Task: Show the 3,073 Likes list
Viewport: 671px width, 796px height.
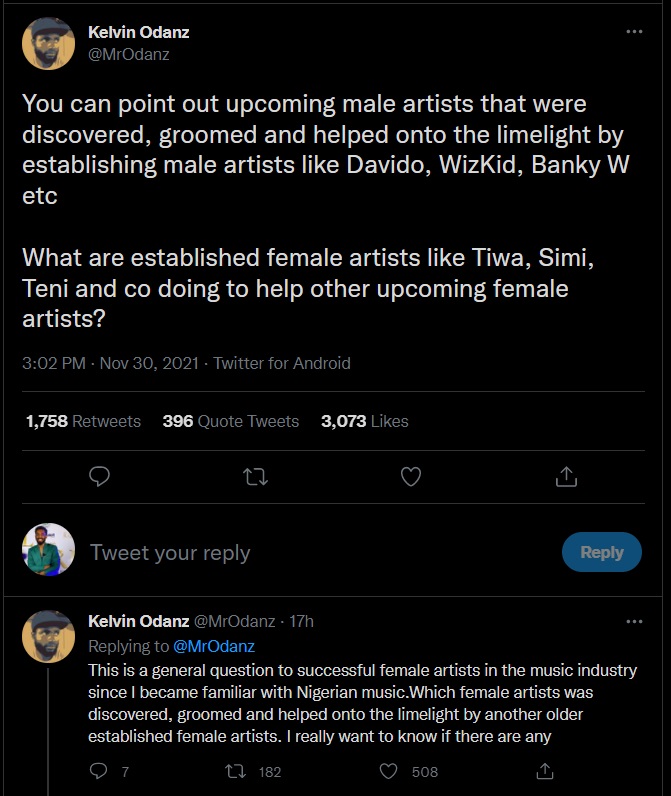Action: [x=364, y=421]
